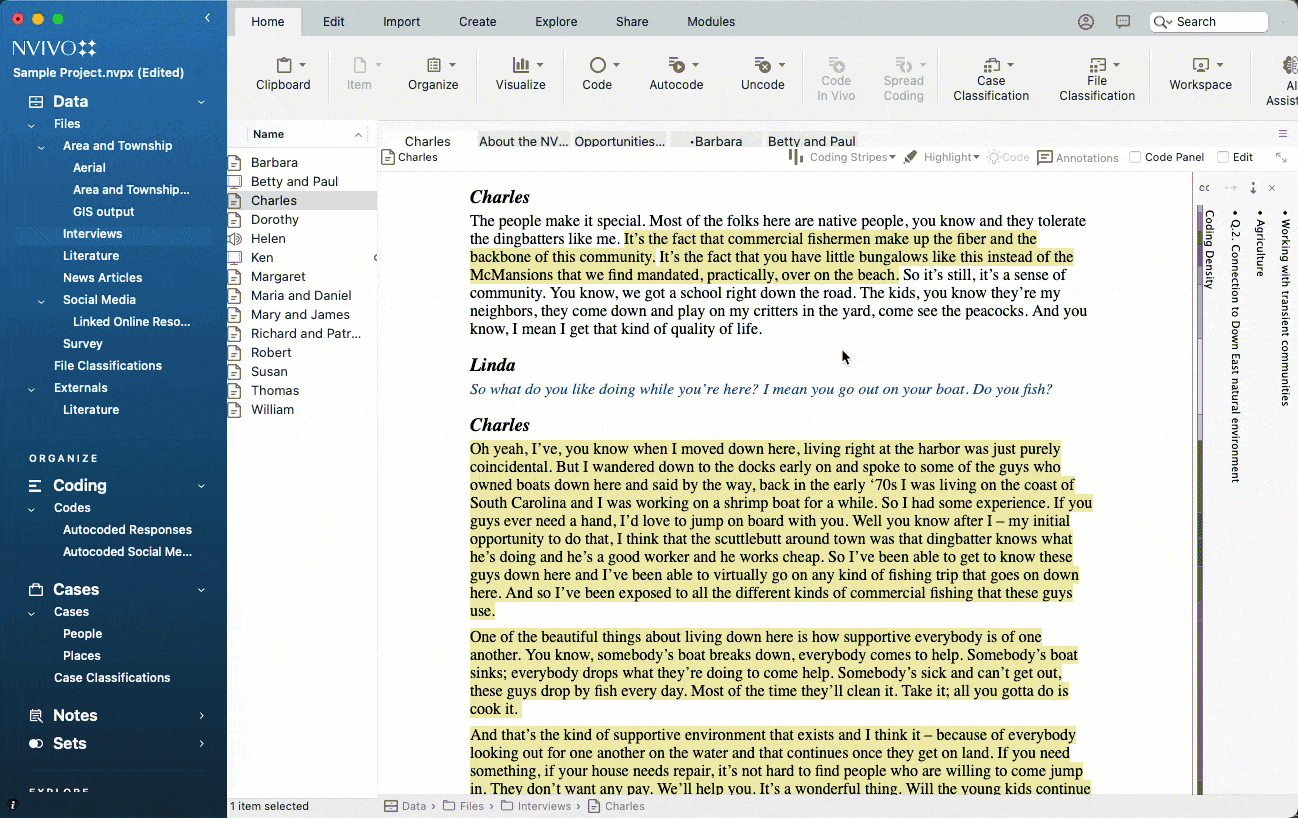Switch to the Betty and Paul document tab

812,141
